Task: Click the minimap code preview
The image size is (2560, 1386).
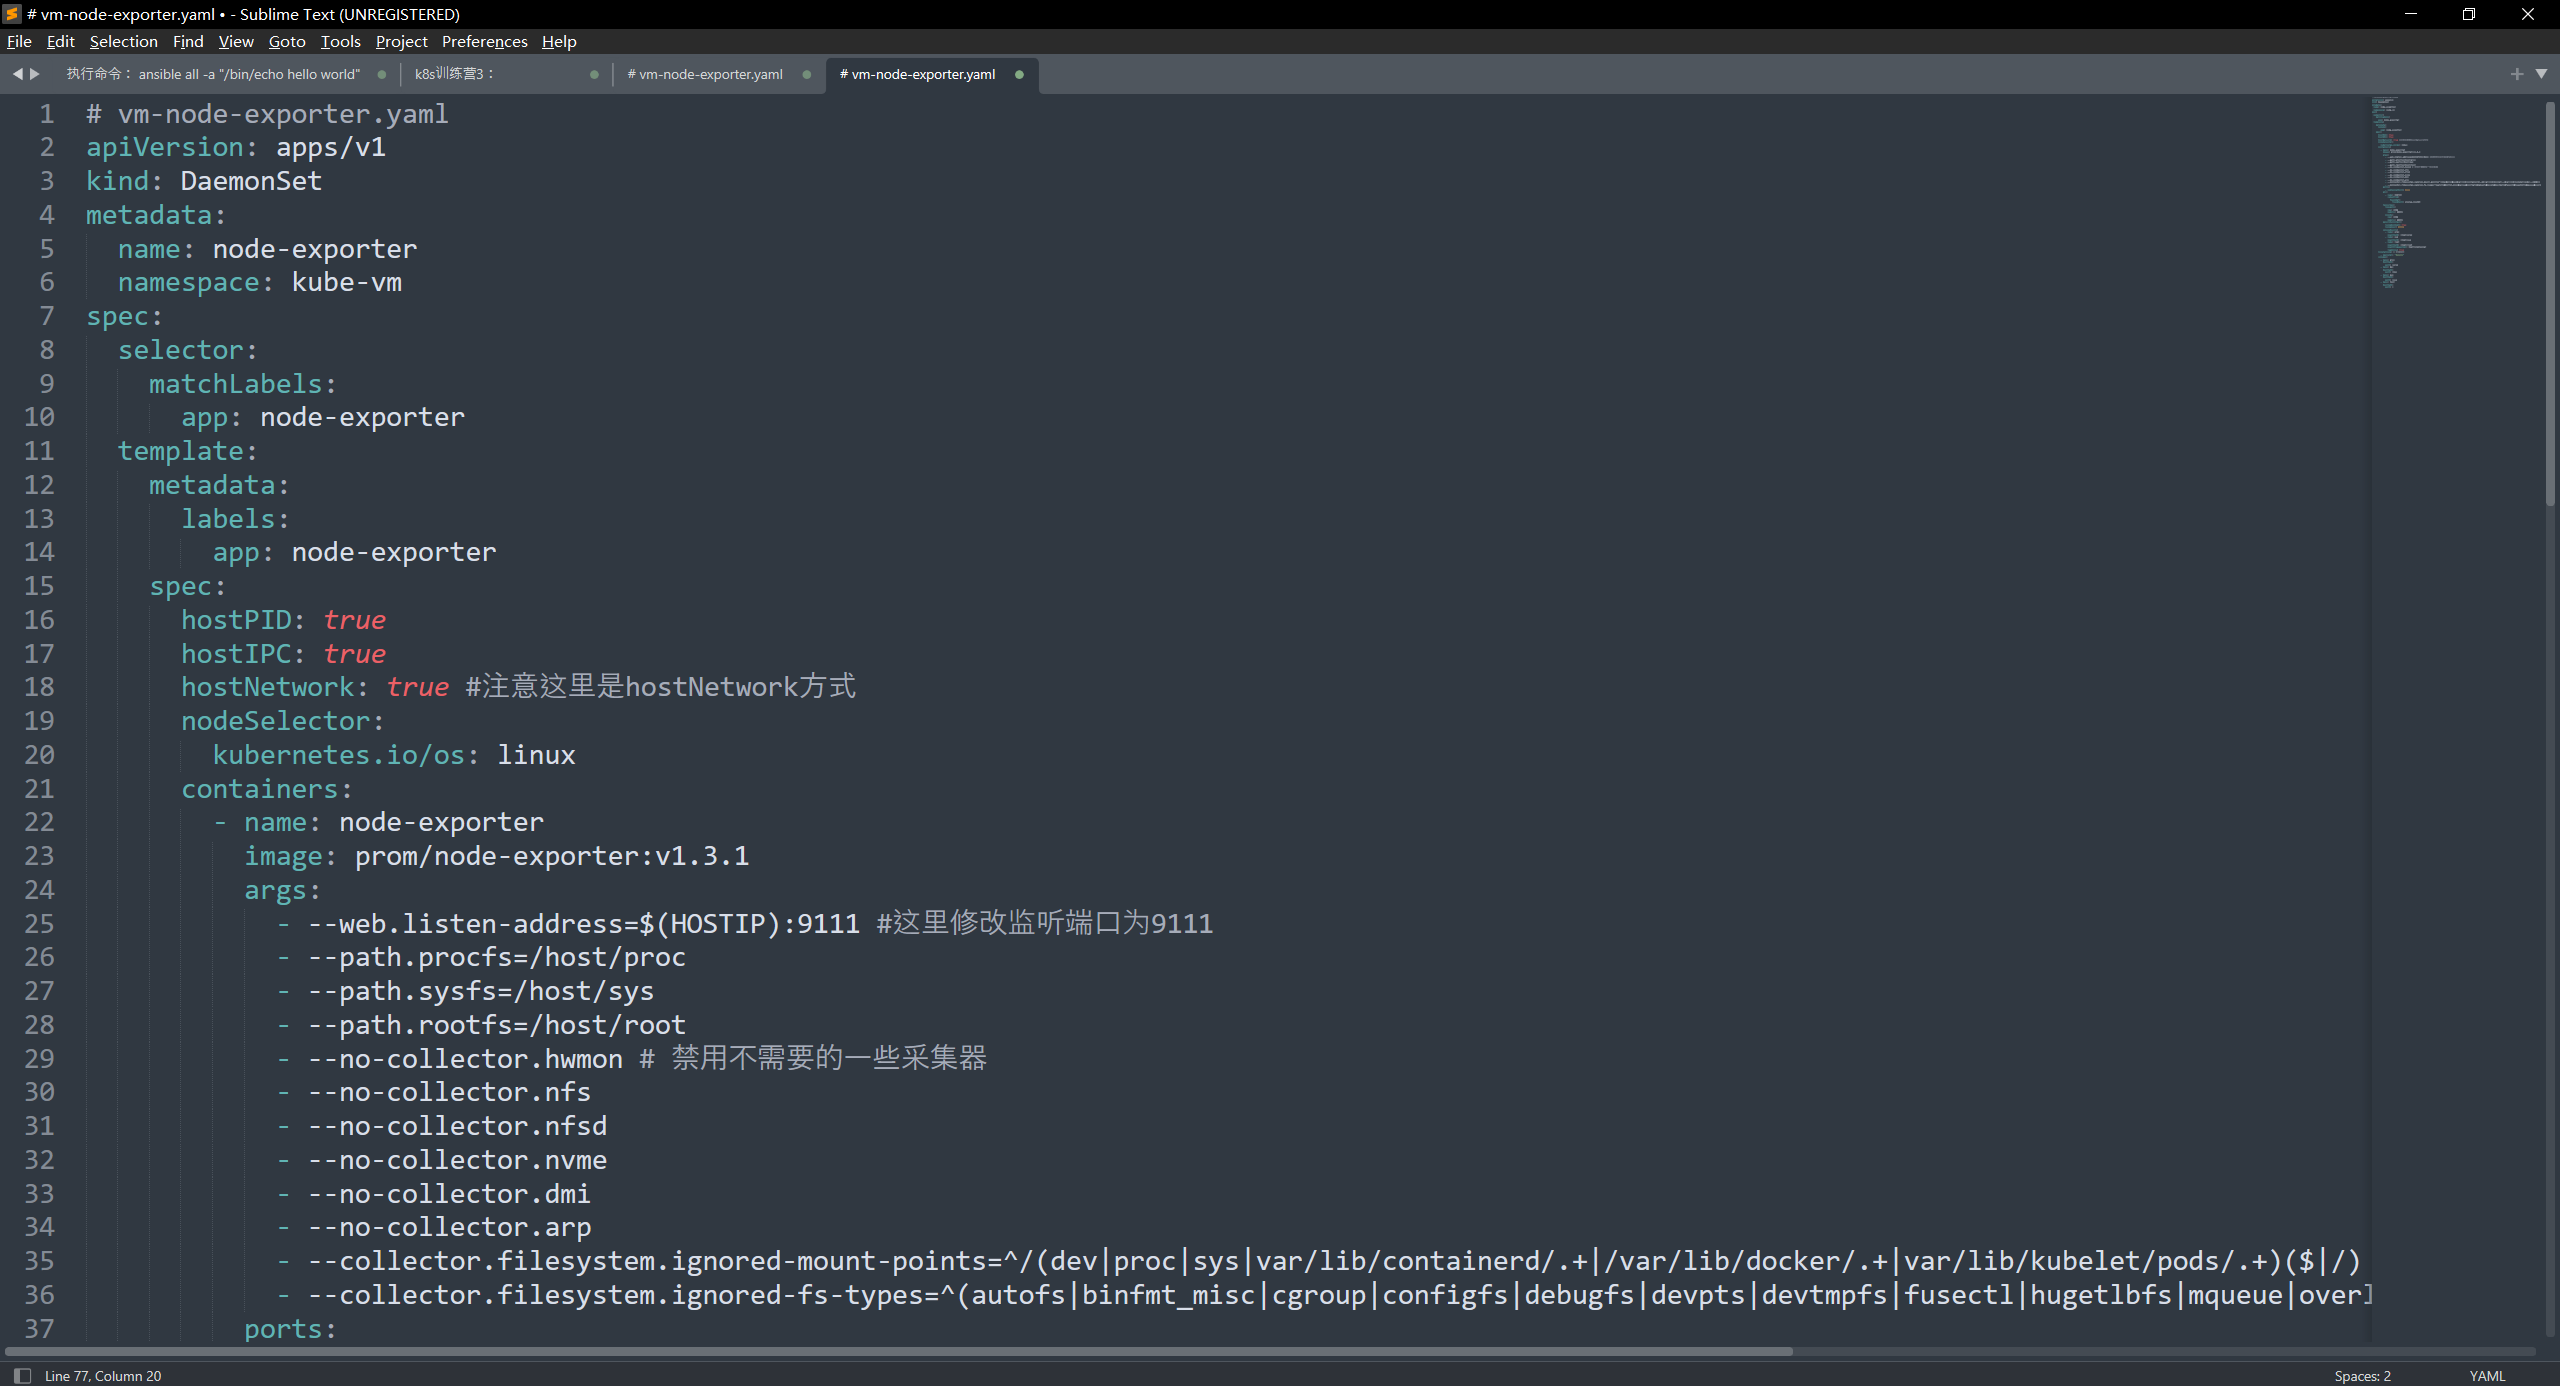Action: click(2455, 192)
